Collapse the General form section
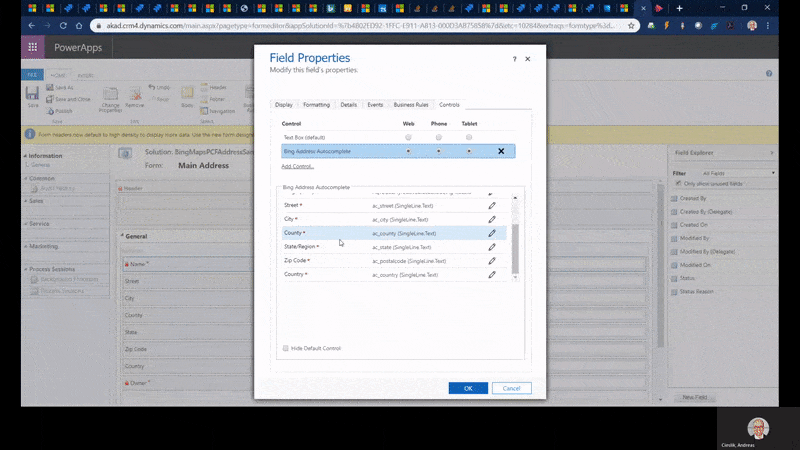This screenshot has width=800, height=450. [122, 236]
